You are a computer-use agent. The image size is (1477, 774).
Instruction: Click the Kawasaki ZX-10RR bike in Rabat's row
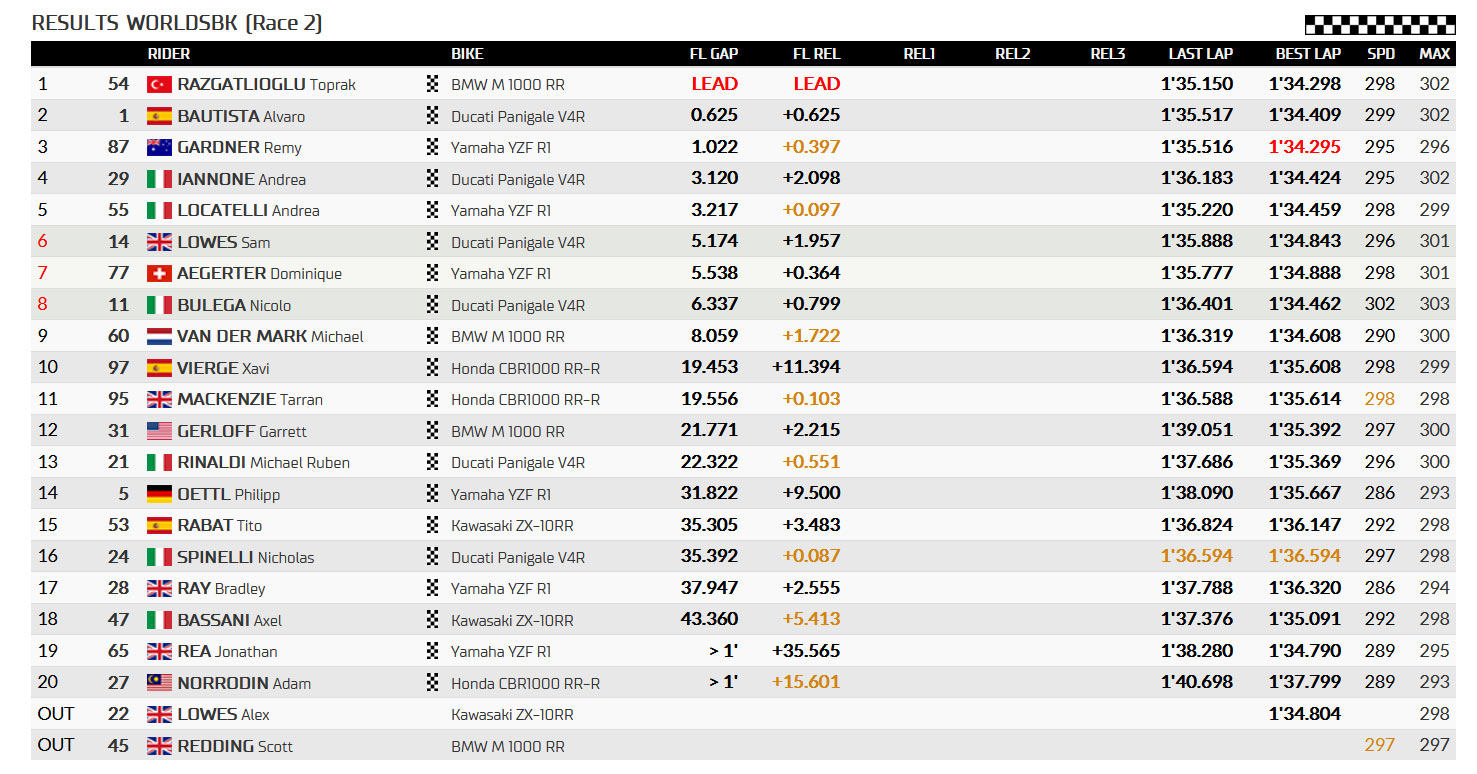click(x=512, y=526)
